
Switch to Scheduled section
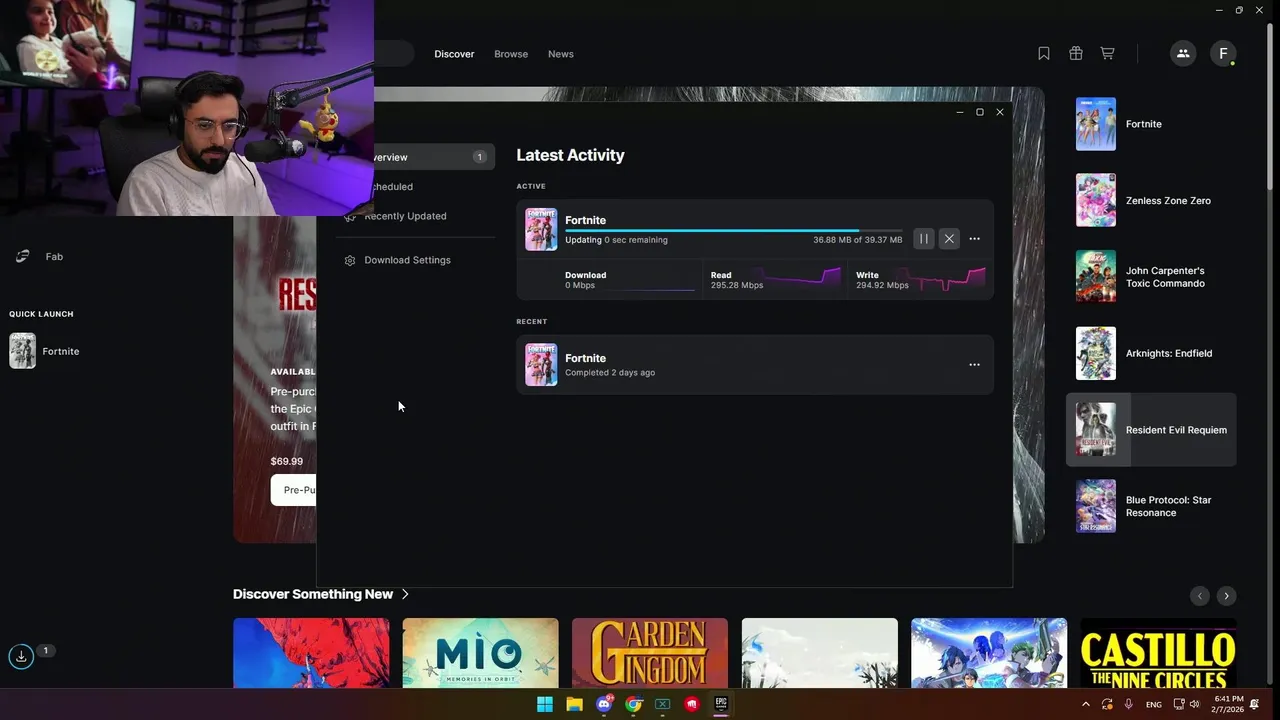[391, 187]
